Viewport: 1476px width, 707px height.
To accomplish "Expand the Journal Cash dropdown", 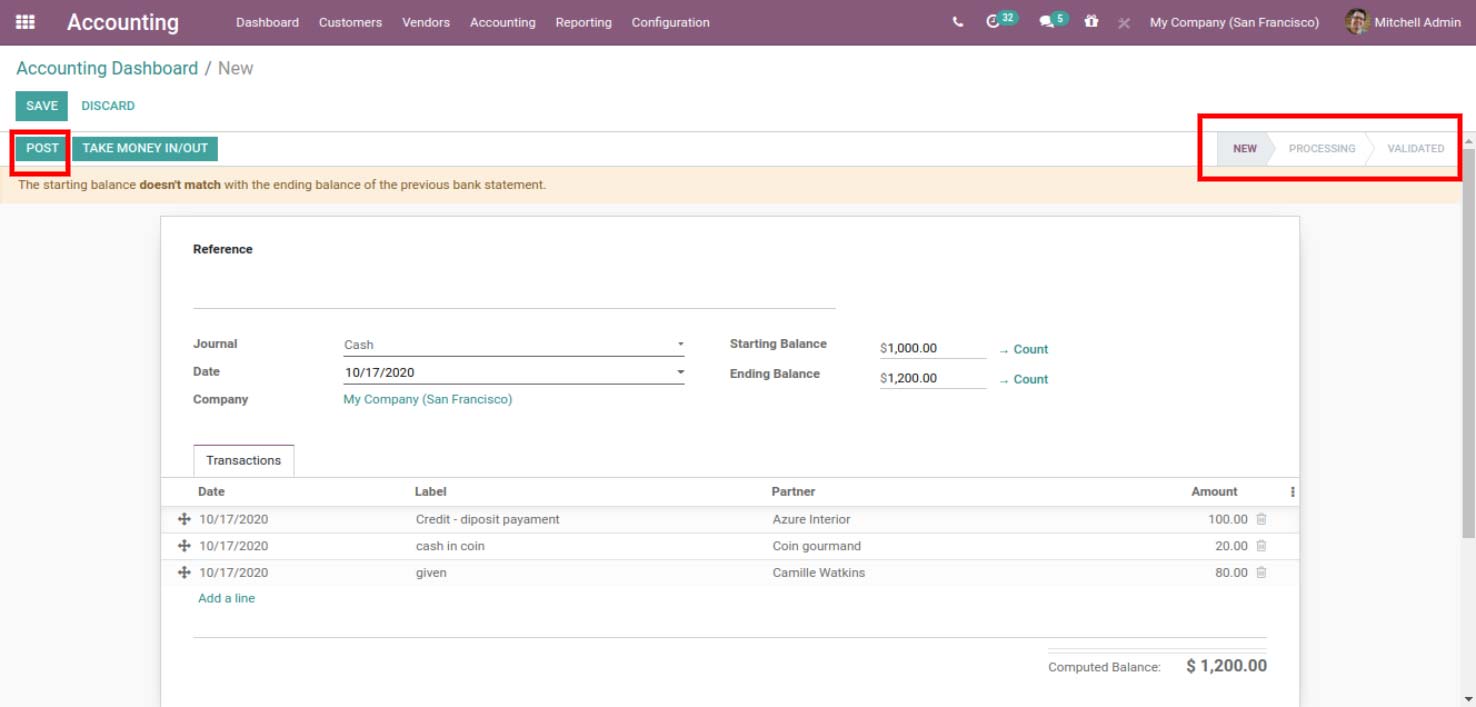I will tap(680, 344).
